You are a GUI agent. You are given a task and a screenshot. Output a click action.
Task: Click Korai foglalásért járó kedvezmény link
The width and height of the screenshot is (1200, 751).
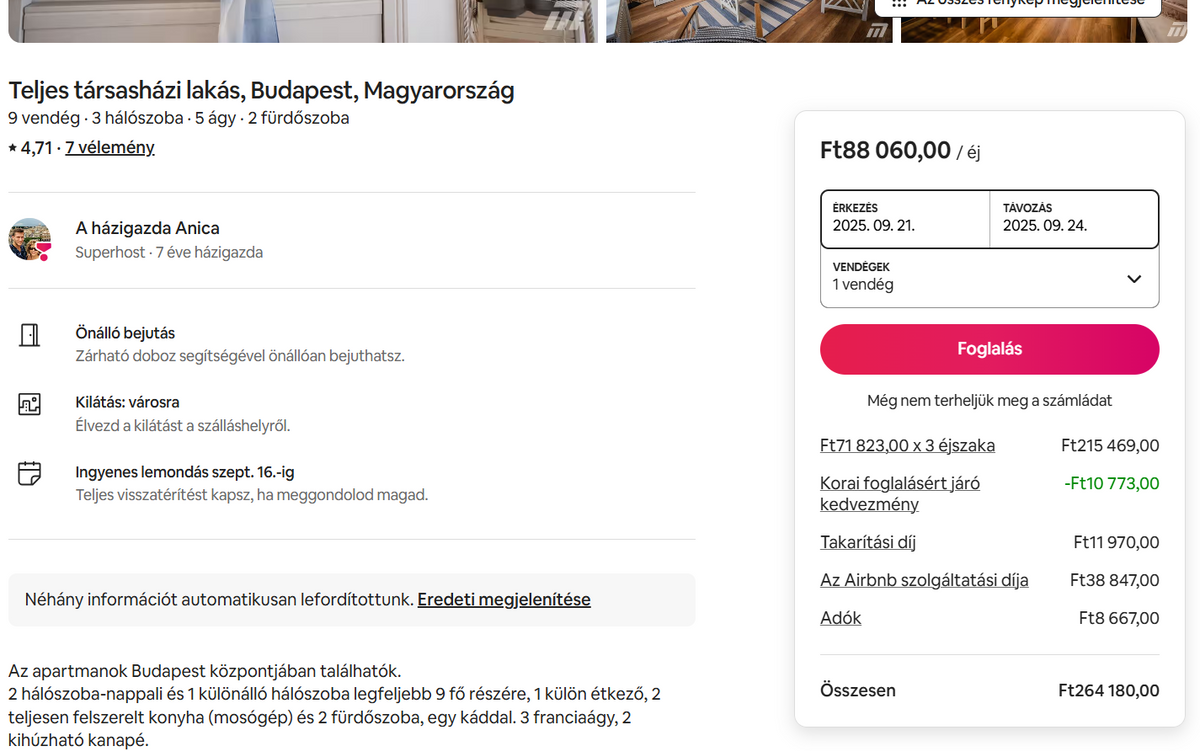point(900,494)
